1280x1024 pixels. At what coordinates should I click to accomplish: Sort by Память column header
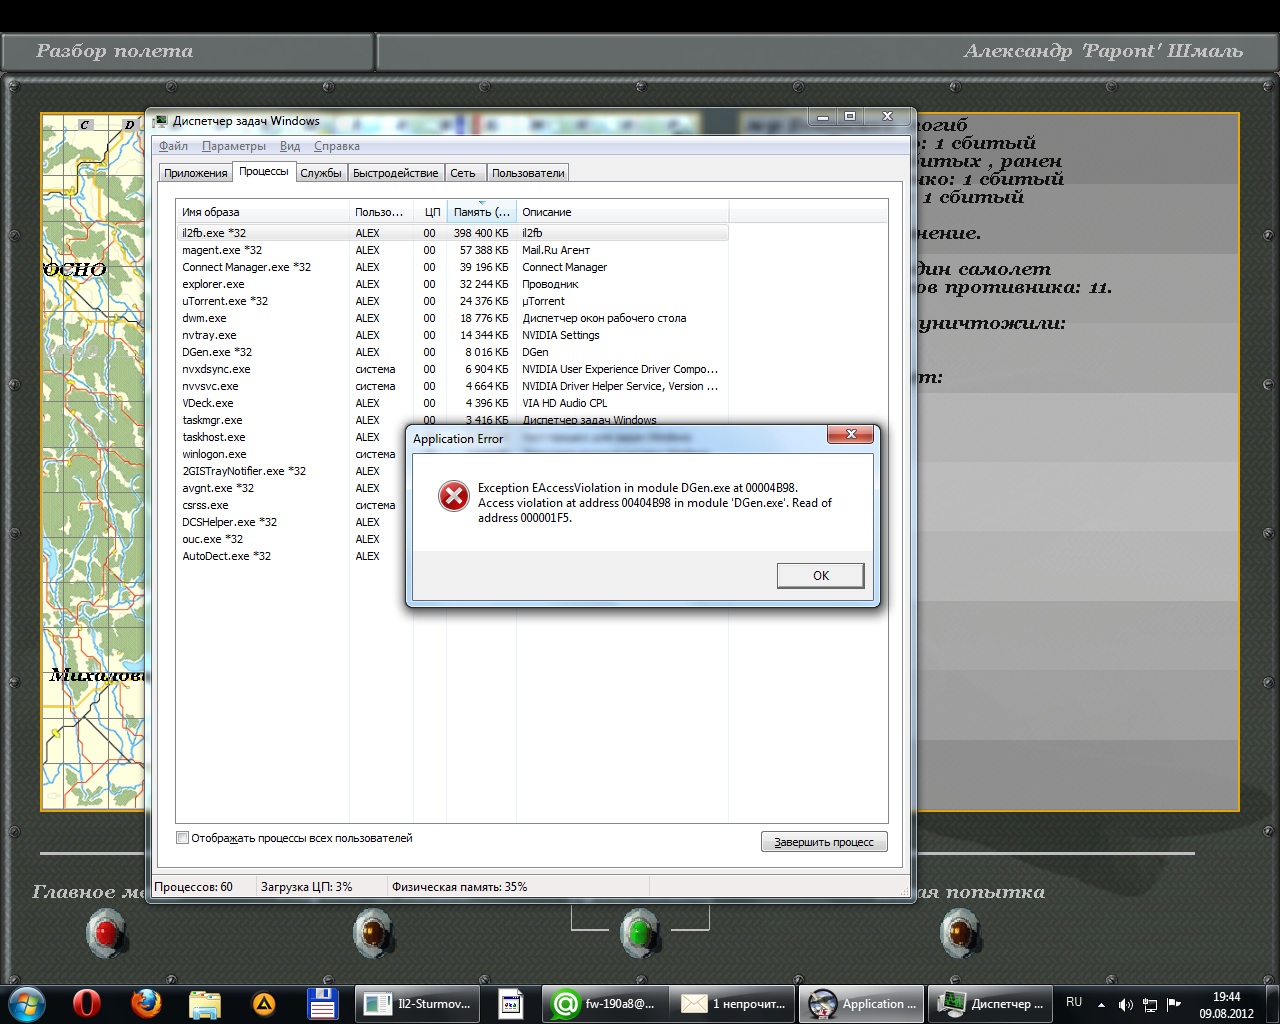[x=481, y=212]
